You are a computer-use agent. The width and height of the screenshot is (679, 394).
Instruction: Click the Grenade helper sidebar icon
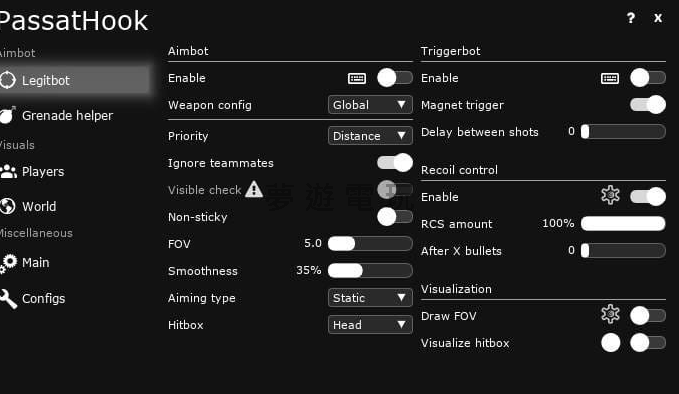pyautogui.click(x=8, y=115)
